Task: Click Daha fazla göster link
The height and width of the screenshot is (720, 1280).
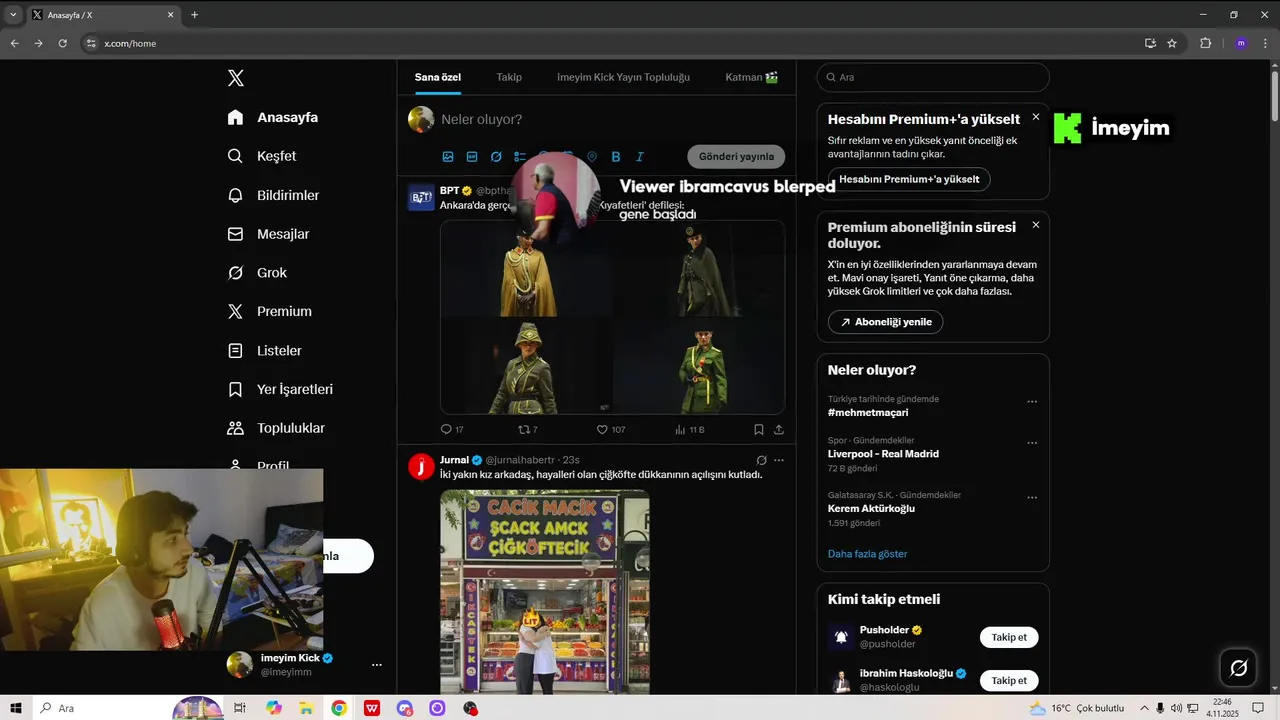Action: click(x=867, y=554)
